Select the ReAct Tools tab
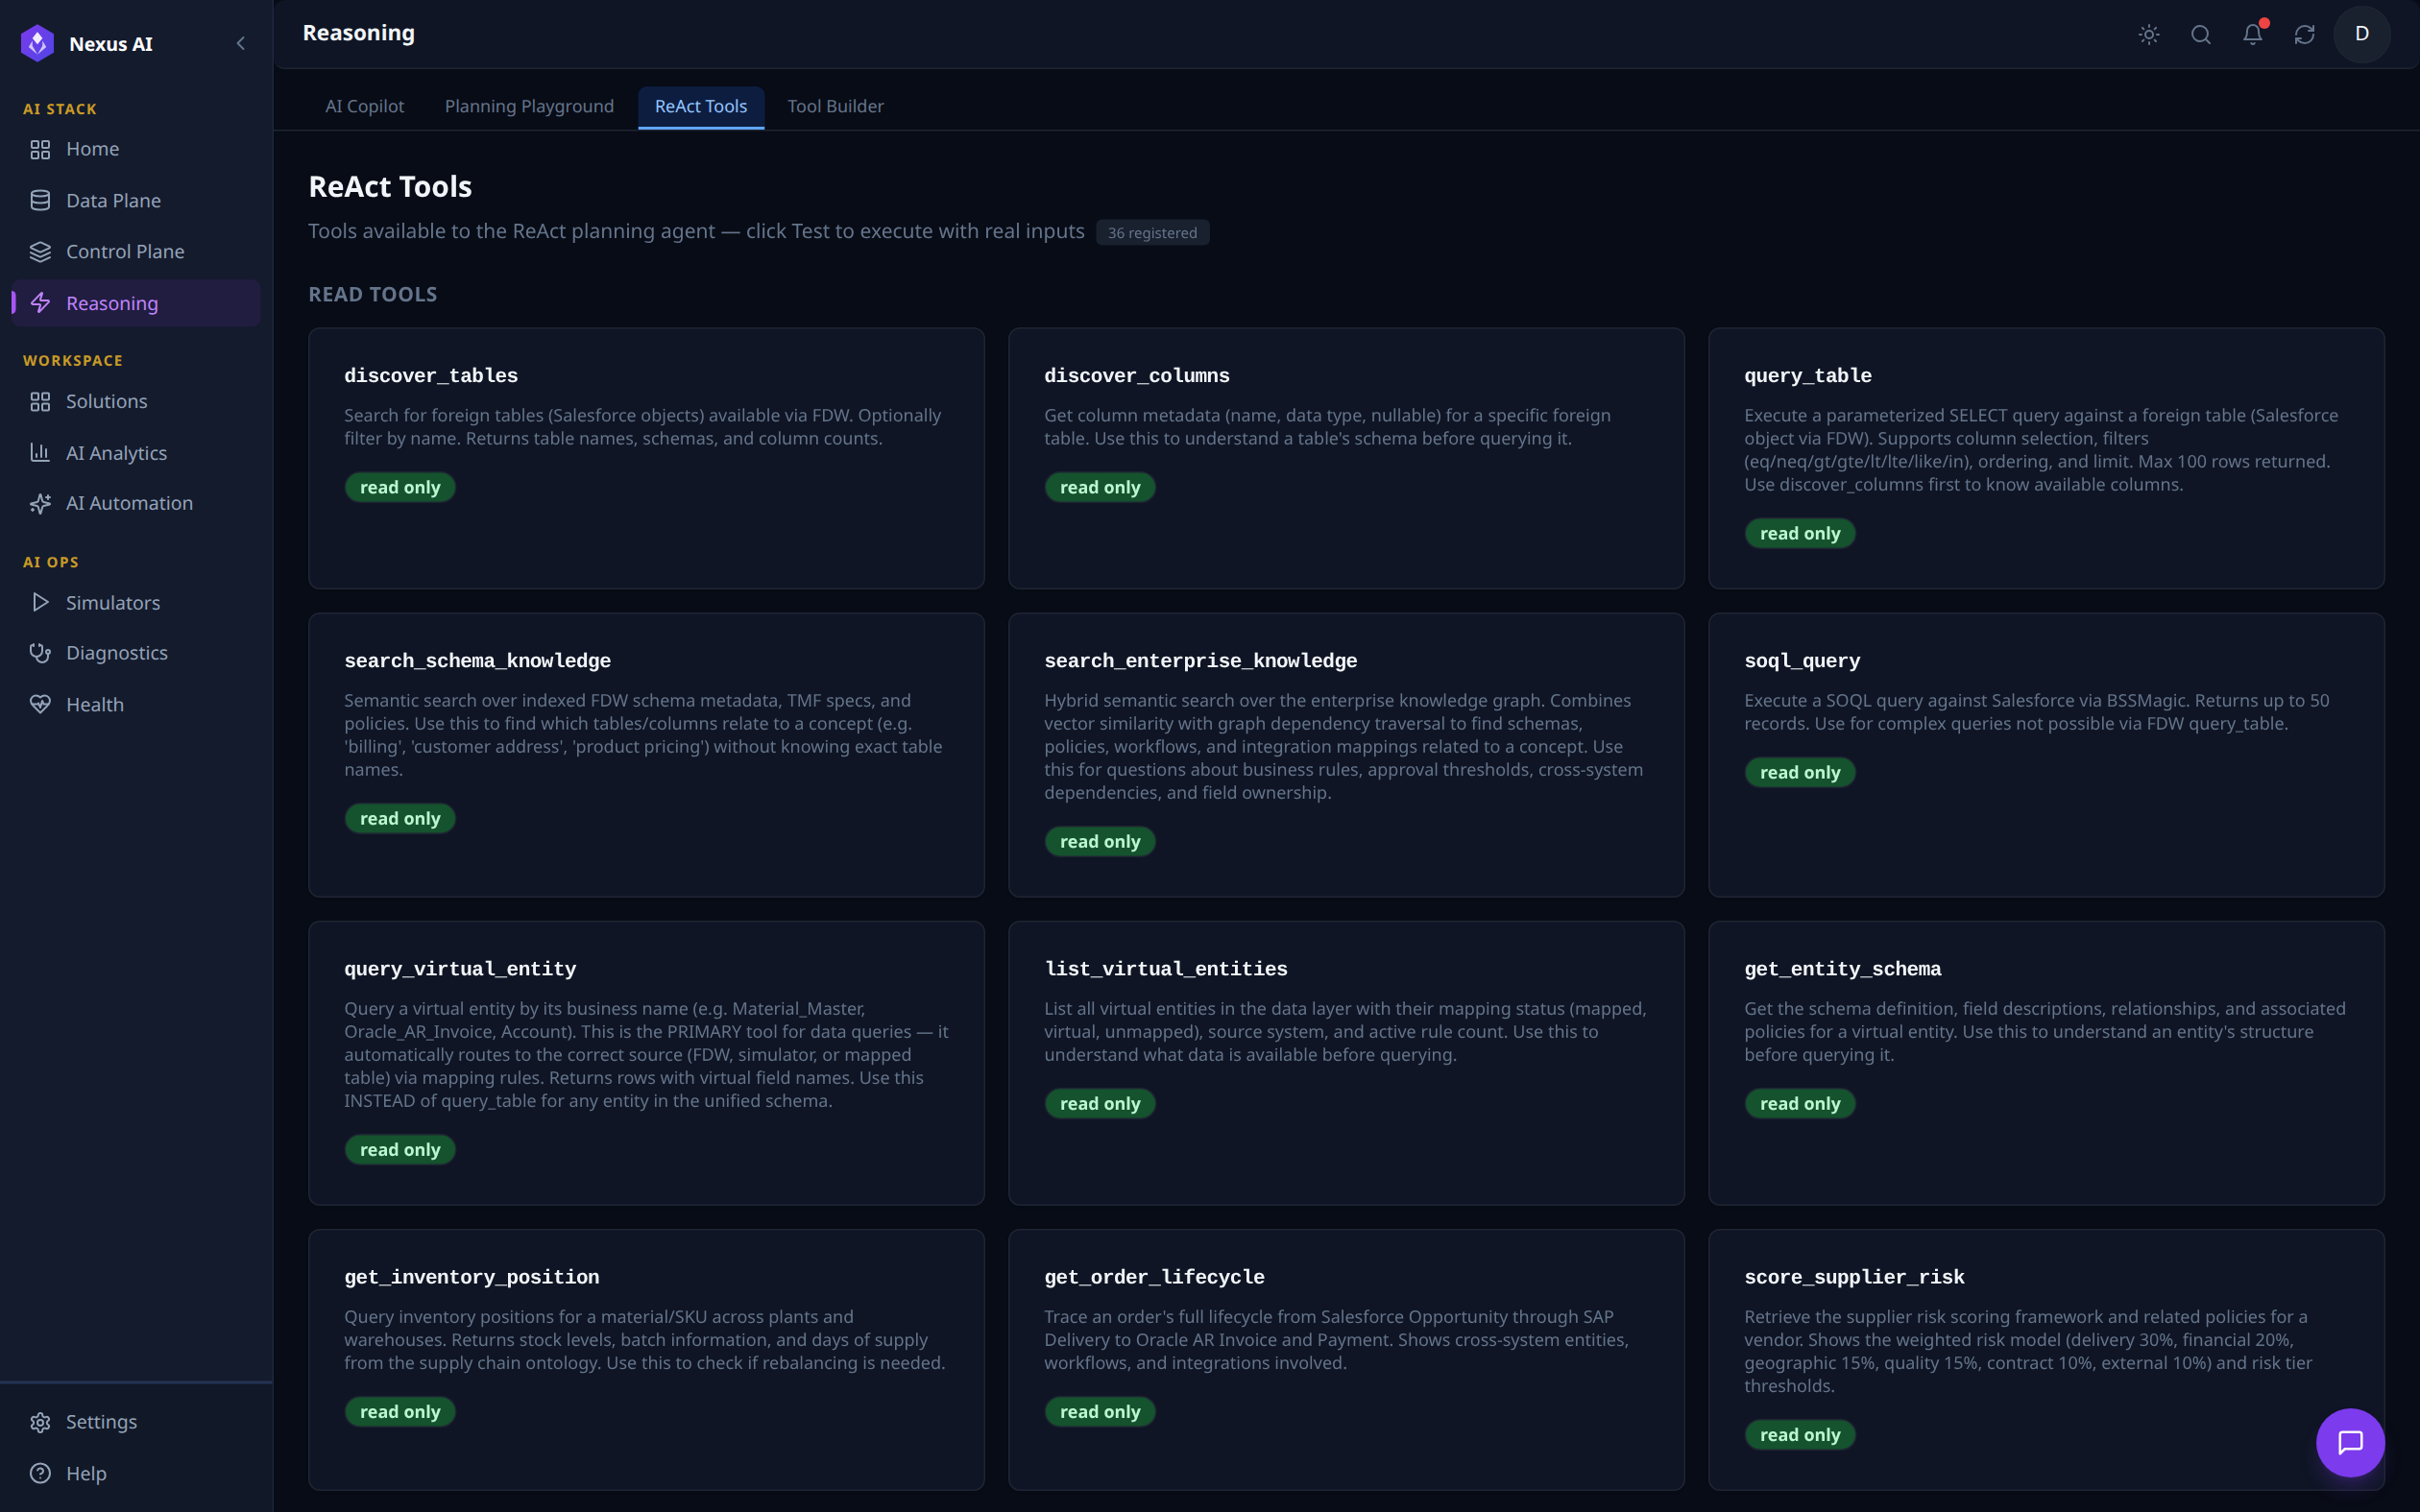2420x1512 pixels. click(701, 106)
